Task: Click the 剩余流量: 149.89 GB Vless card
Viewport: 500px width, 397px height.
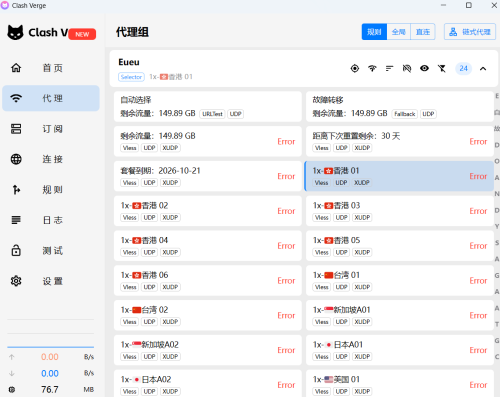Action: tap(207, 142)
